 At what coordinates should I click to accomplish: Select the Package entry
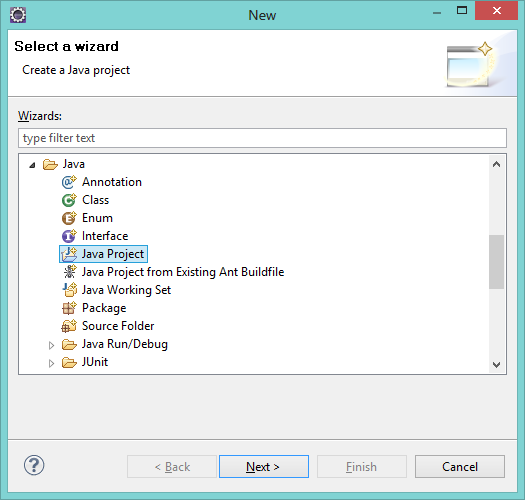[104, 308]
